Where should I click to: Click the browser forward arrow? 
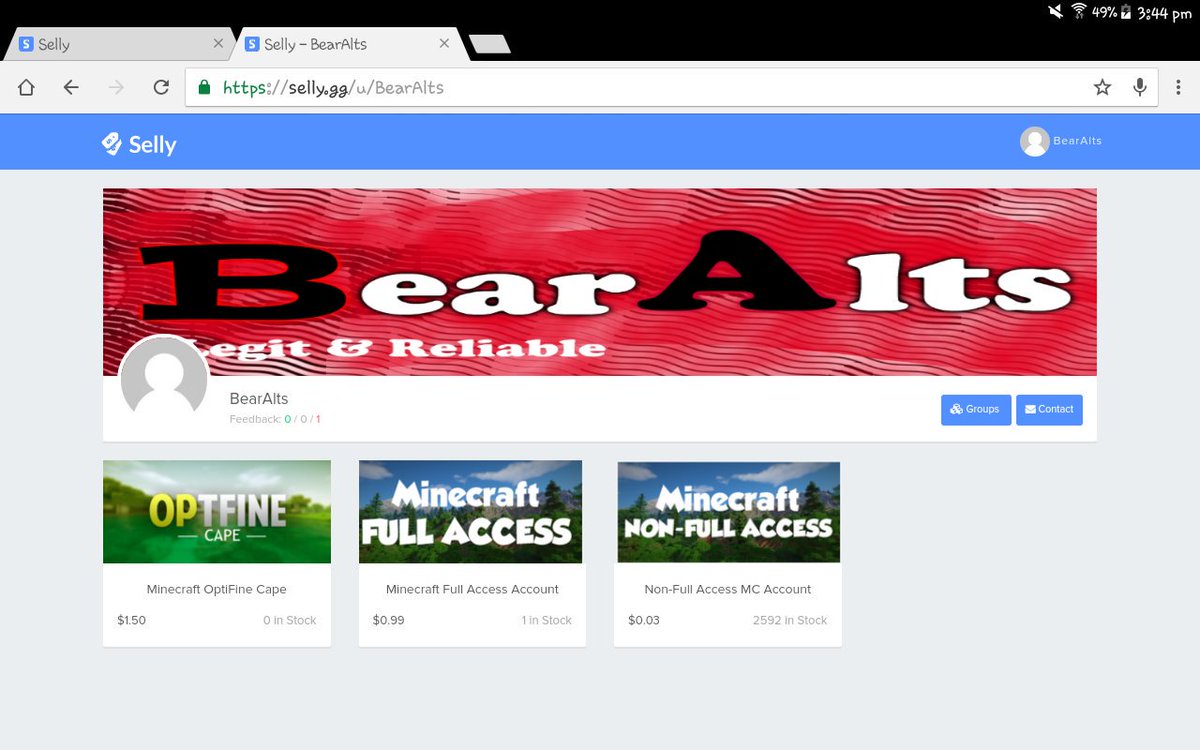(116, 87)
